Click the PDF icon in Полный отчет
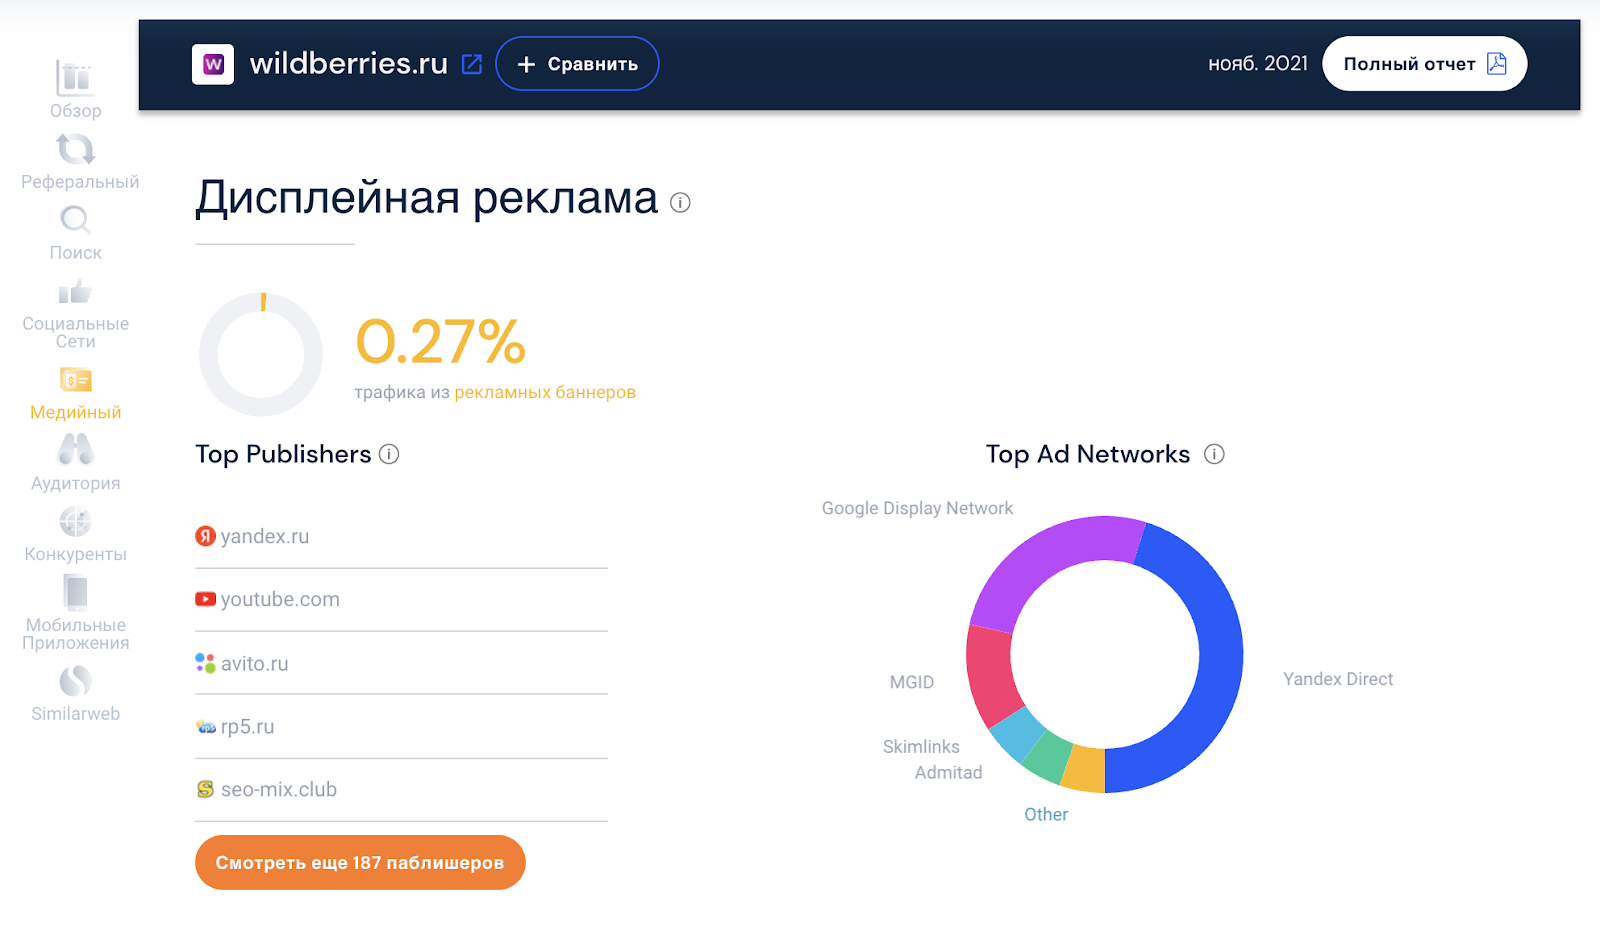This screenshot has width=1600, height=935. pos(1497,64)
